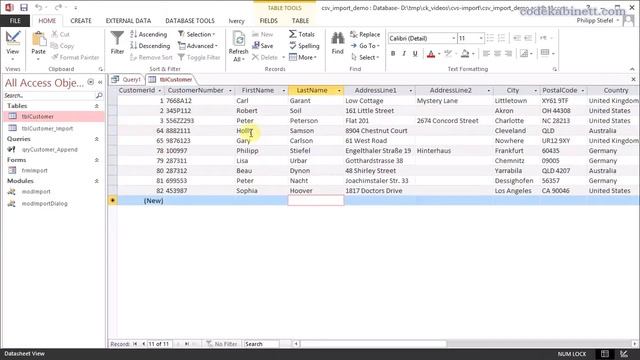The height and width of the screenshot is (360, 640).
Task: Toggle Filter in Sort & Filter group
Action: (x=199, y=57)
